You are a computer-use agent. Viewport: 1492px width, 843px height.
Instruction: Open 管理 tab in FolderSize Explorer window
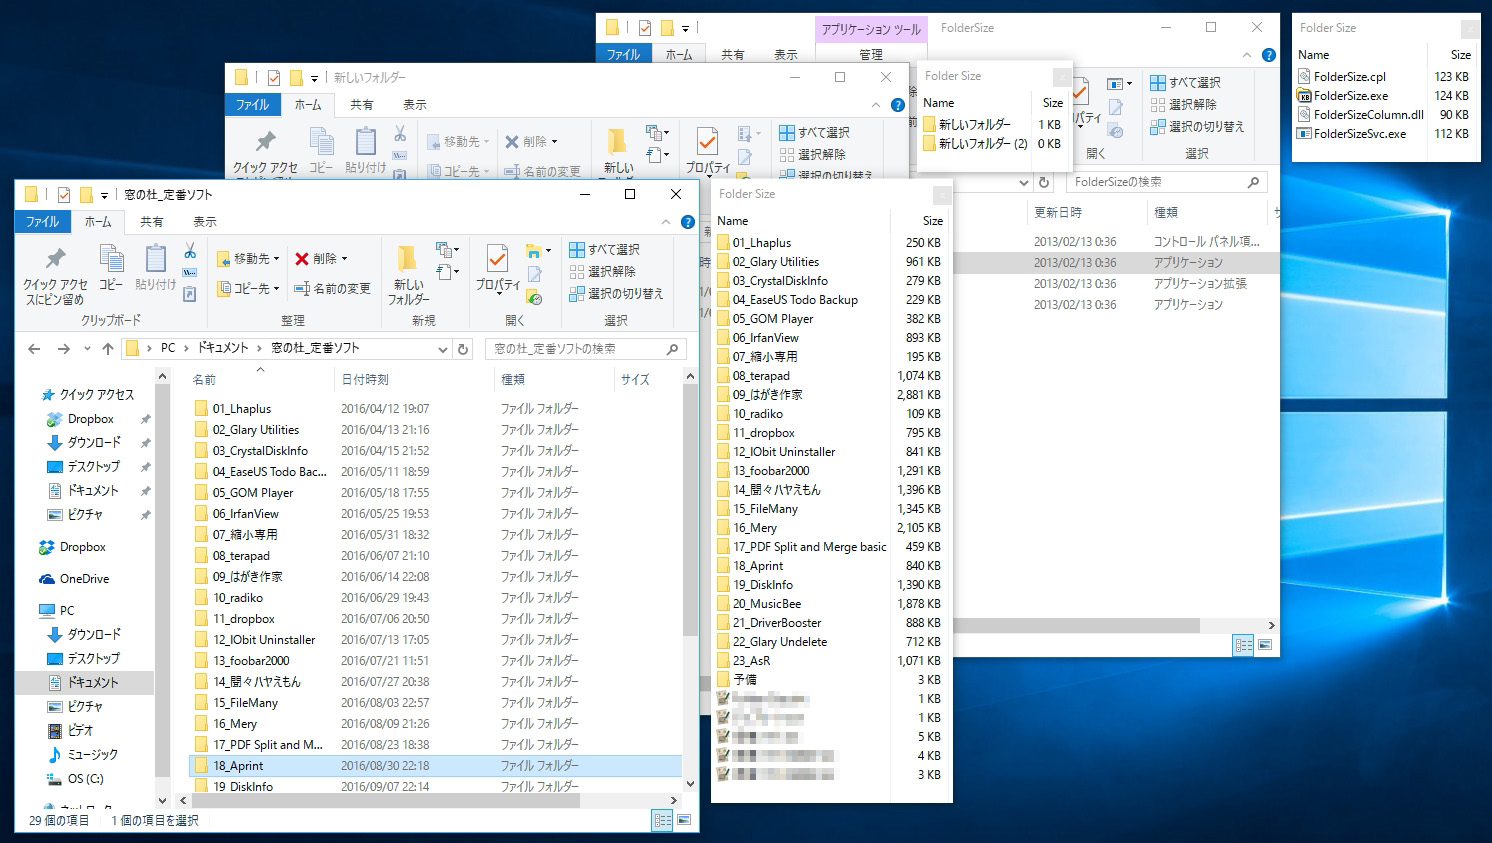pyautogui.click(x=871, y=54)
